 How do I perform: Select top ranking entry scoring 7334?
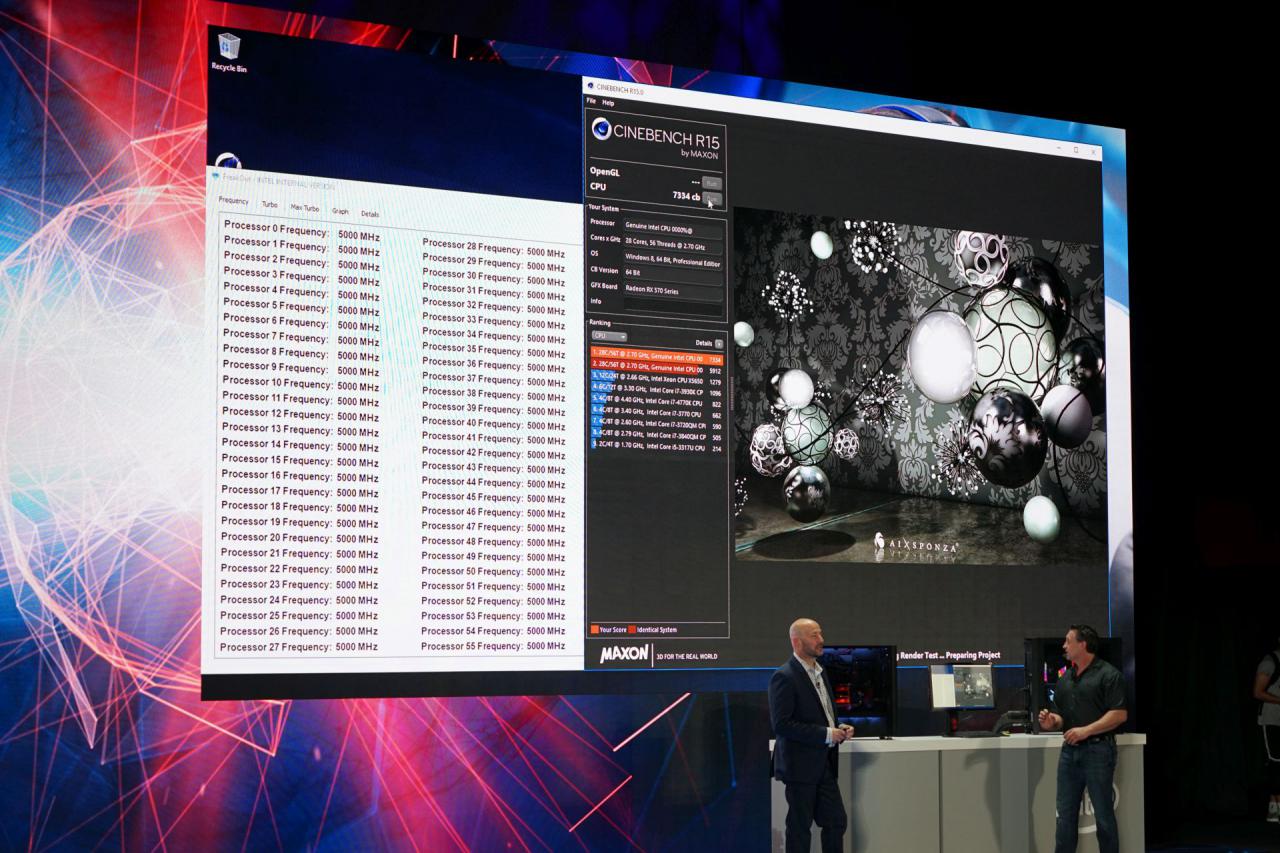click(x=656, y=355)
